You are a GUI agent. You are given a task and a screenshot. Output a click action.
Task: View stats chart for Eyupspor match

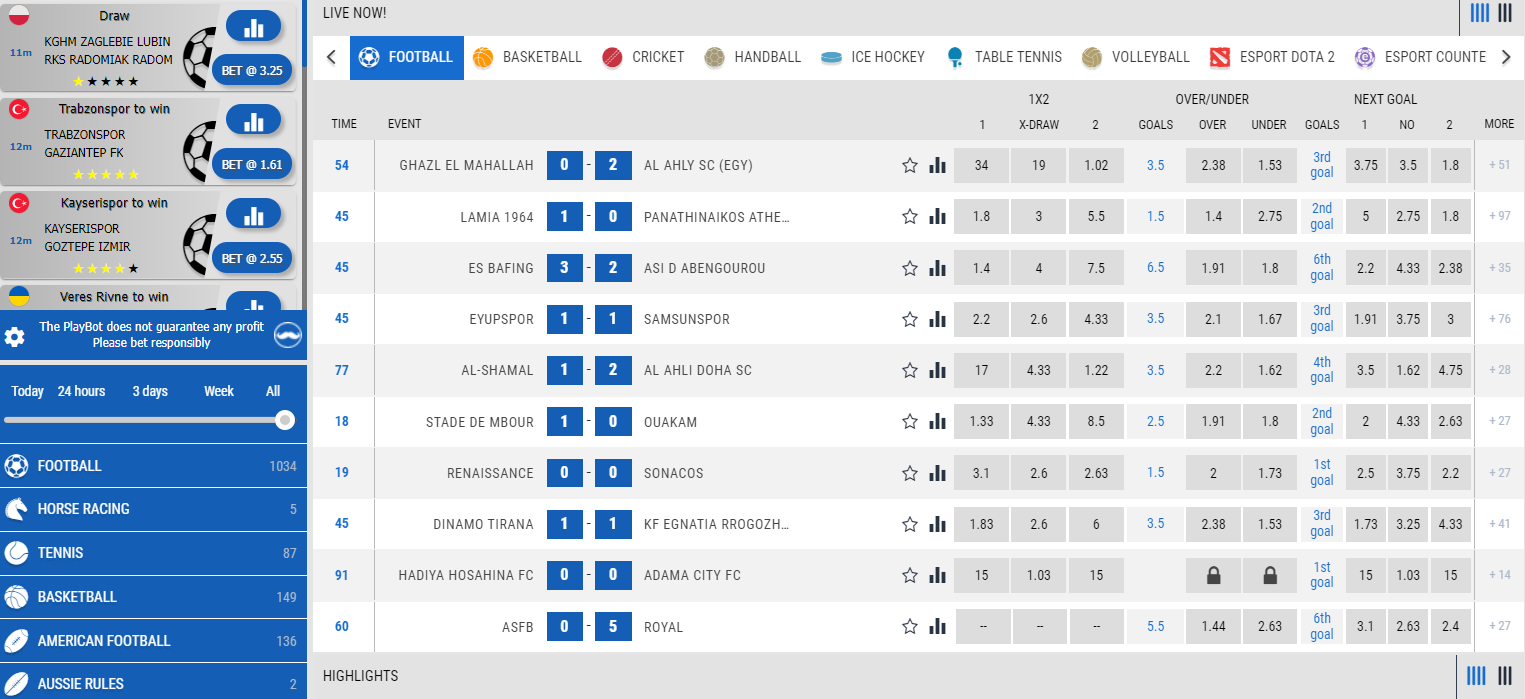pyautogui.click(x=938, y=319)
